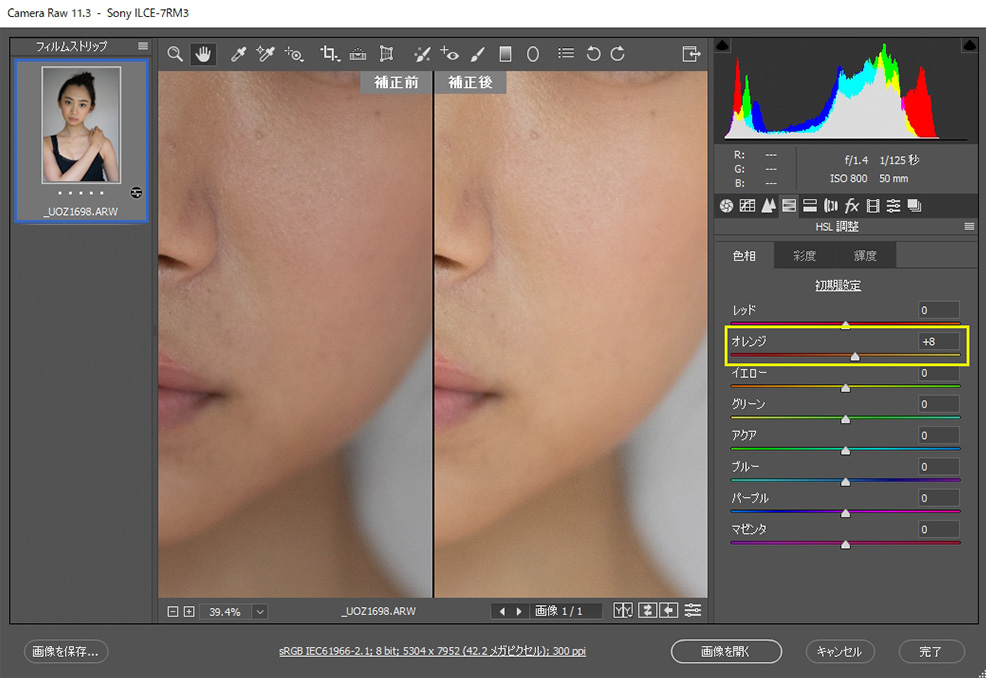Open the HSL panel options menu
The image size is (986, 678).
tap(968, 227)
